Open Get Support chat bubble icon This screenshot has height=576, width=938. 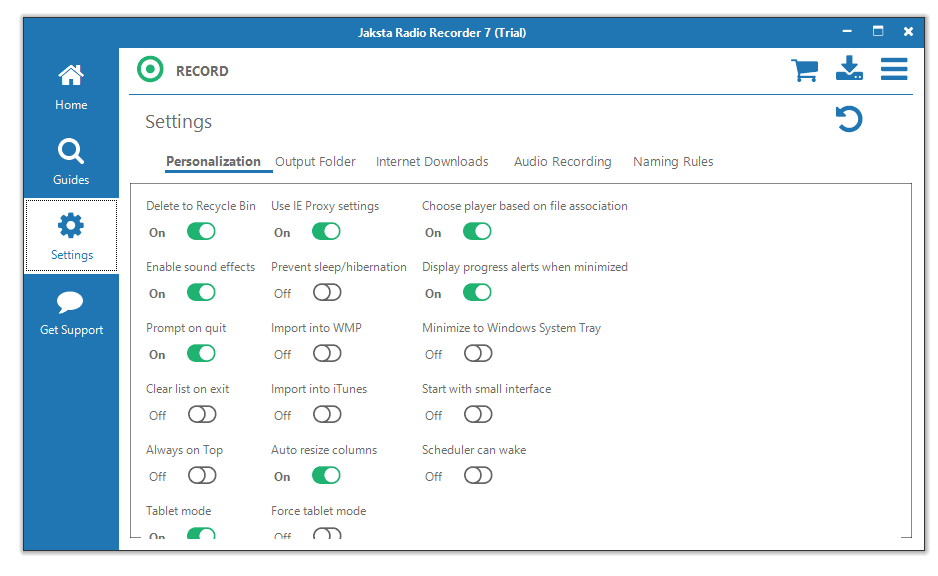click(x=71, y=302)
